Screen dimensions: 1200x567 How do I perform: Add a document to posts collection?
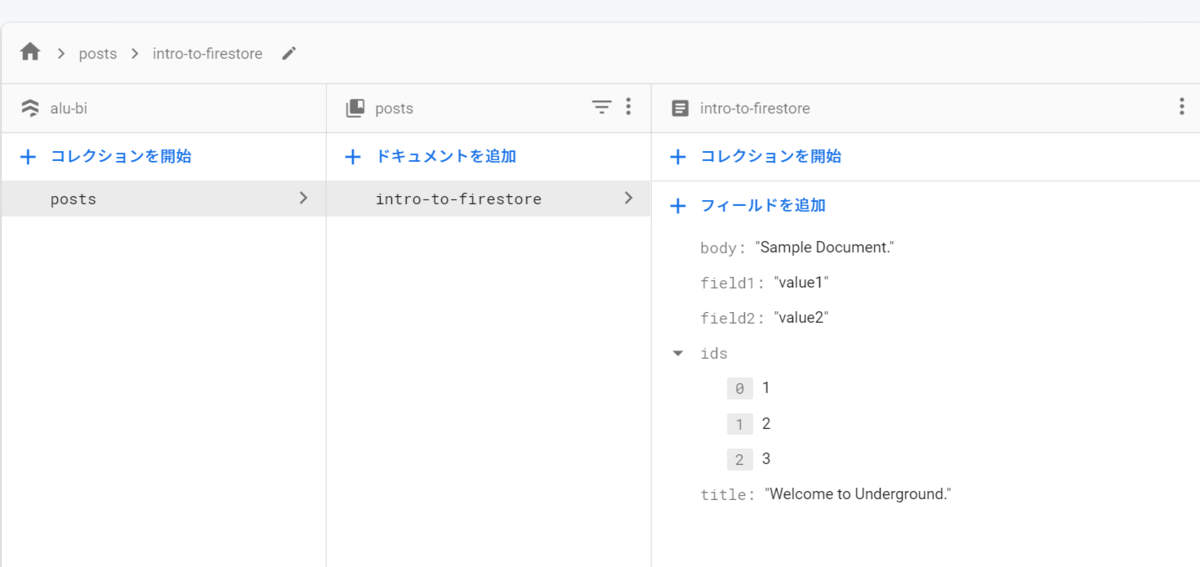tap(446, 157)
